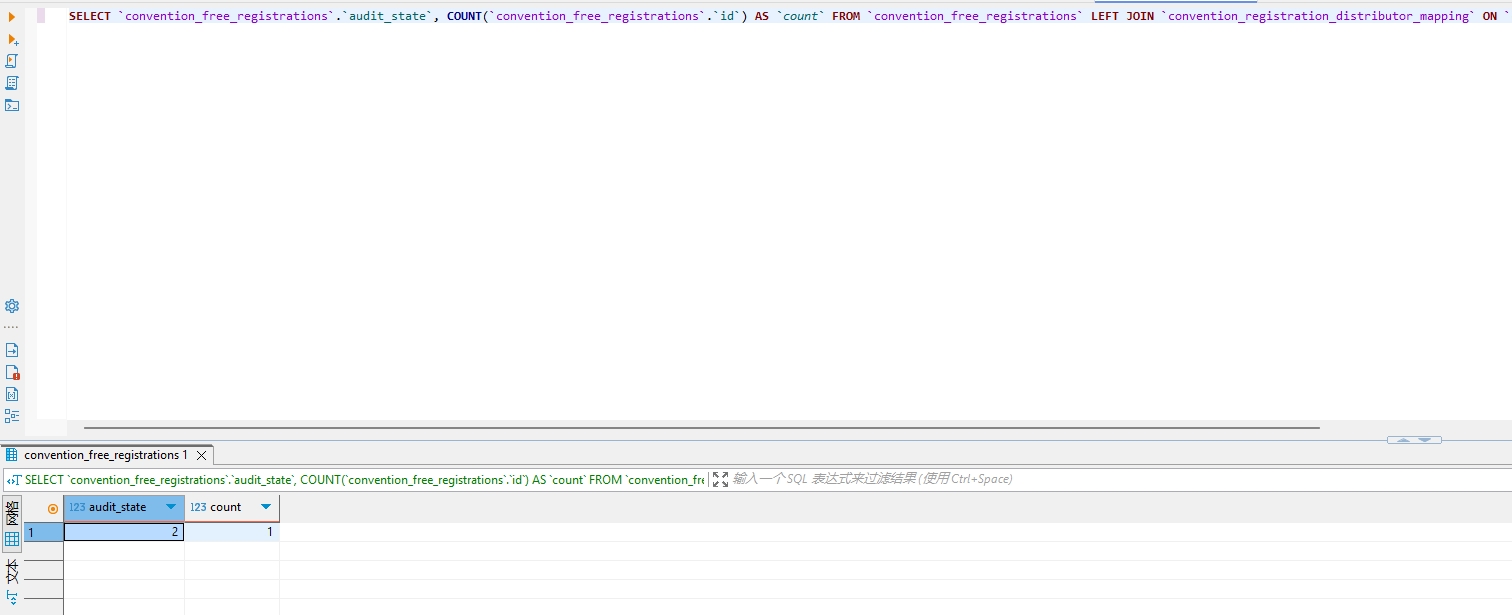Open the audit_state column filter dropdown

[172, 507]
